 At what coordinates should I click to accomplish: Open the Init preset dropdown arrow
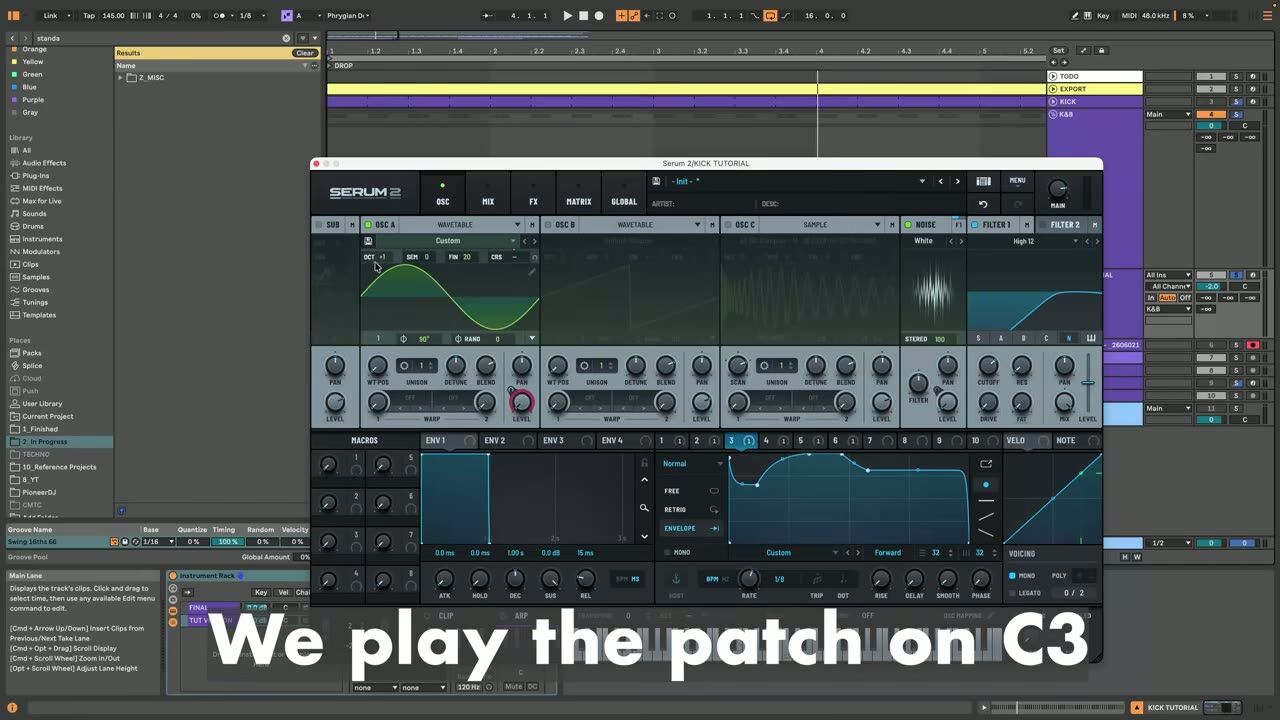[922, 182]
